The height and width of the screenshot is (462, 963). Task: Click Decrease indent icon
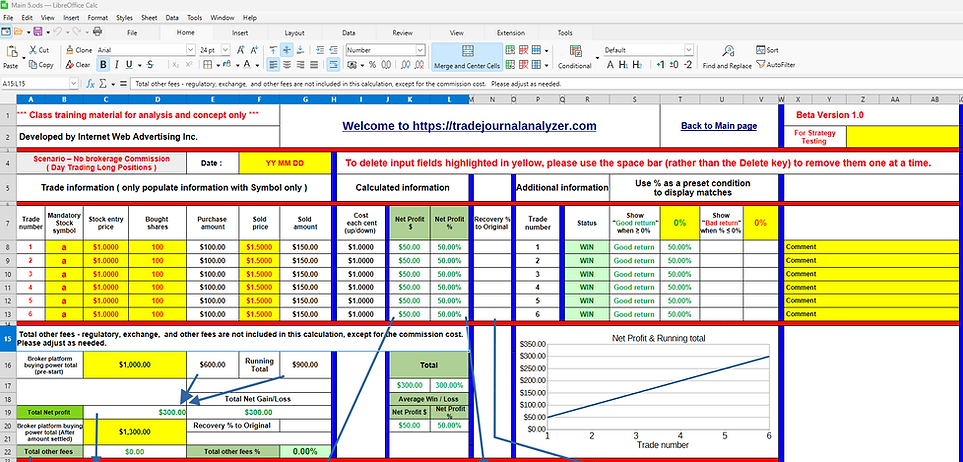coord(333,50)
